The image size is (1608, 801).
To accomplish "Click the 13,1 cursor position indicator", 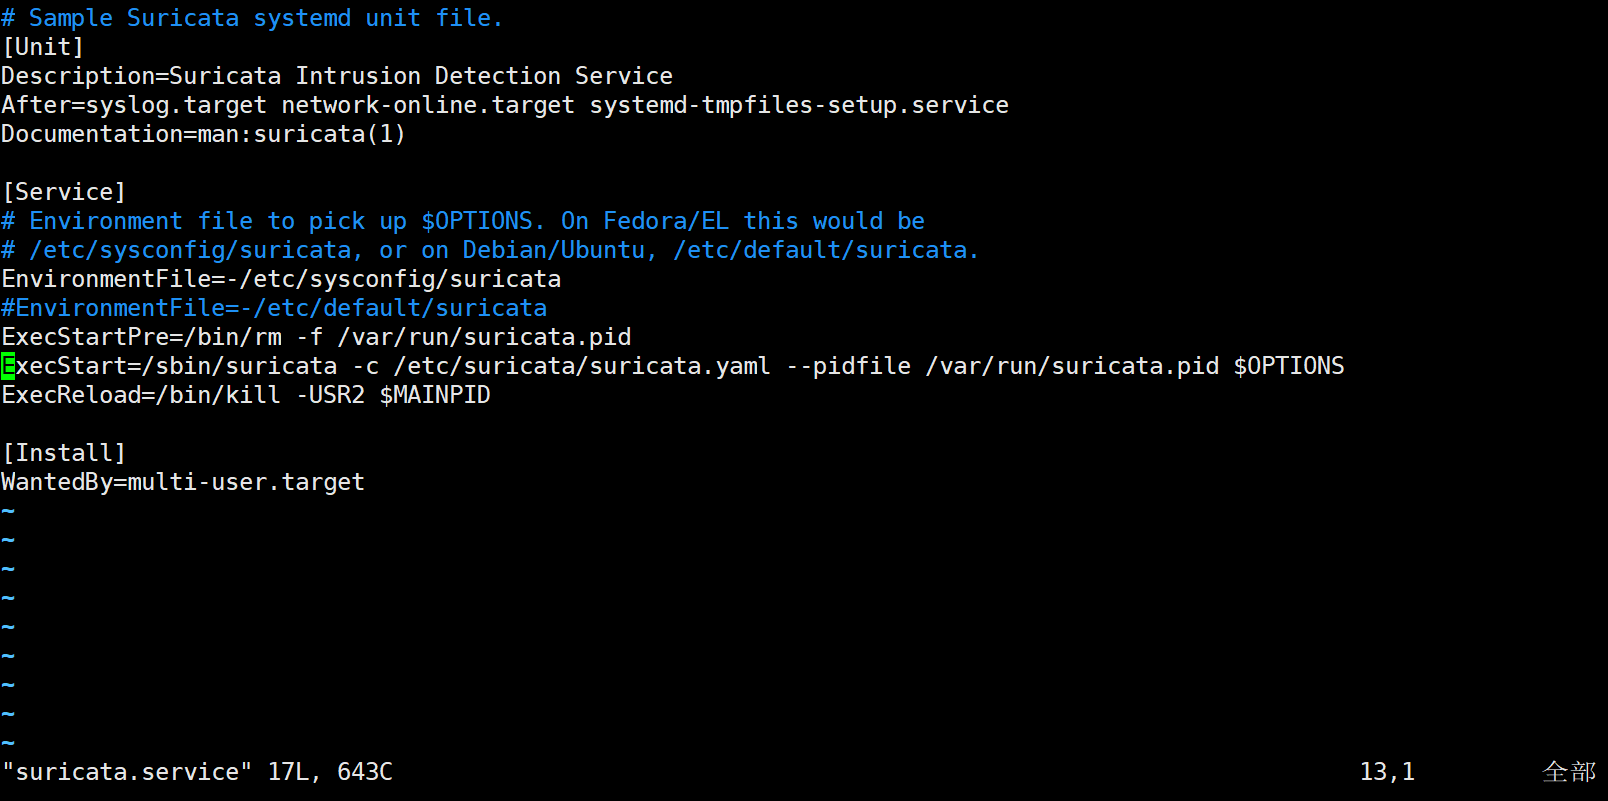I will pos(1386,772).
